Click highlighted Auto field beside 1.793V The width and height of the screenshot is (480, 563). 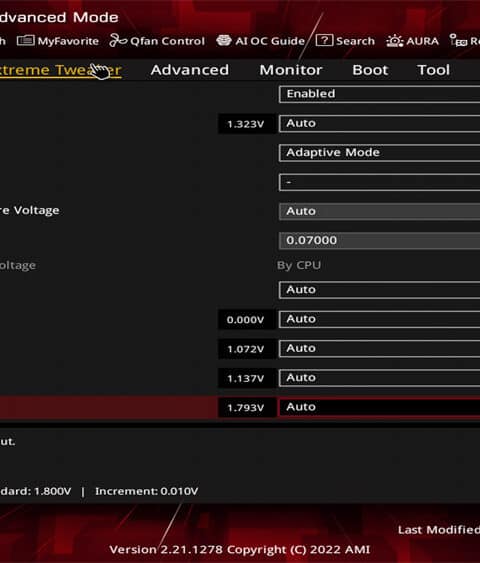point(379,407)
